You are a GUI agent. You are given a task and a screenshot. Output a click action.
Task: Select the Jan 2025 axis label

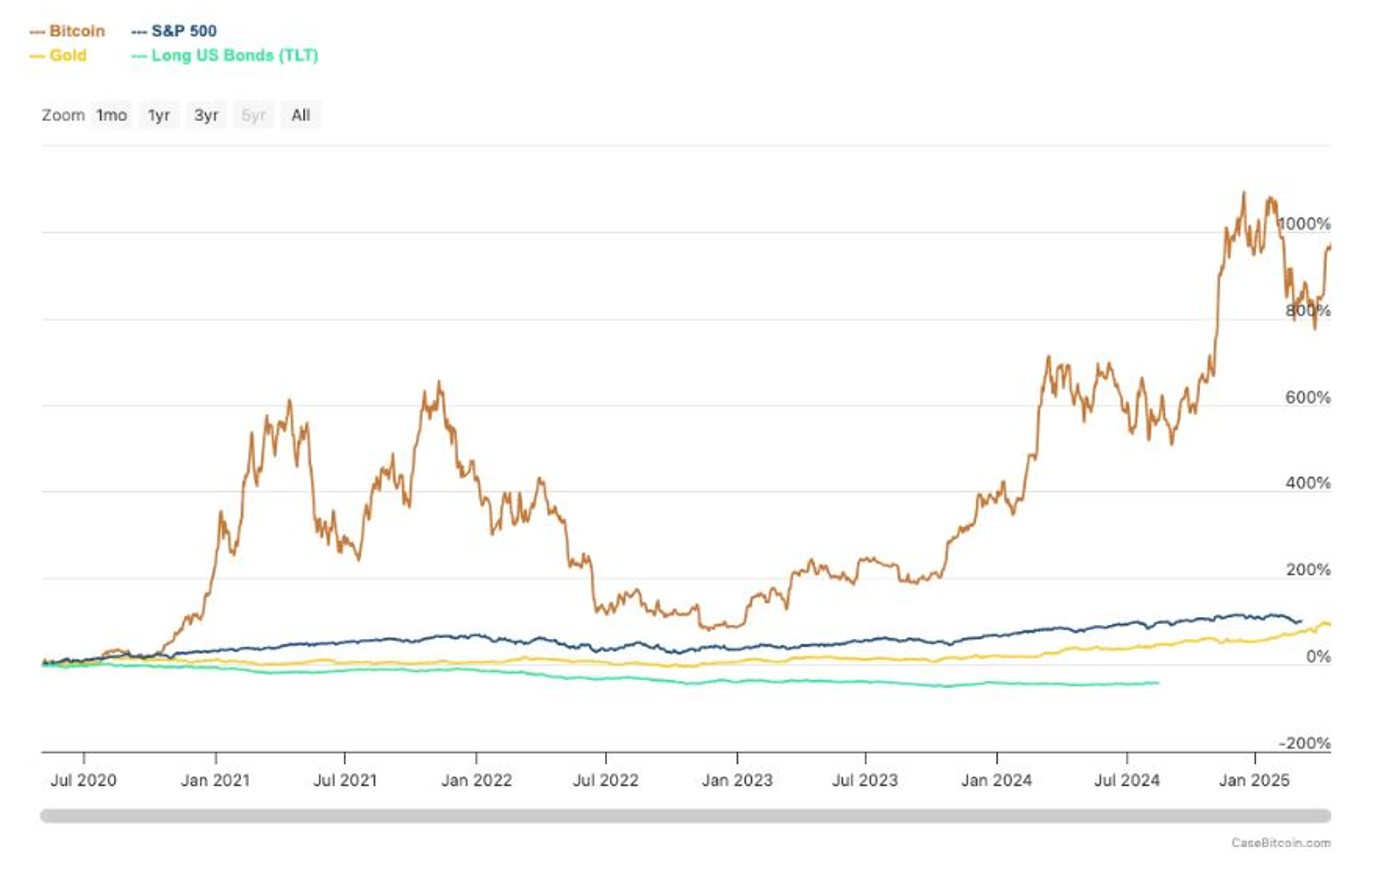pyautogui.click(x=1254, y=780)
